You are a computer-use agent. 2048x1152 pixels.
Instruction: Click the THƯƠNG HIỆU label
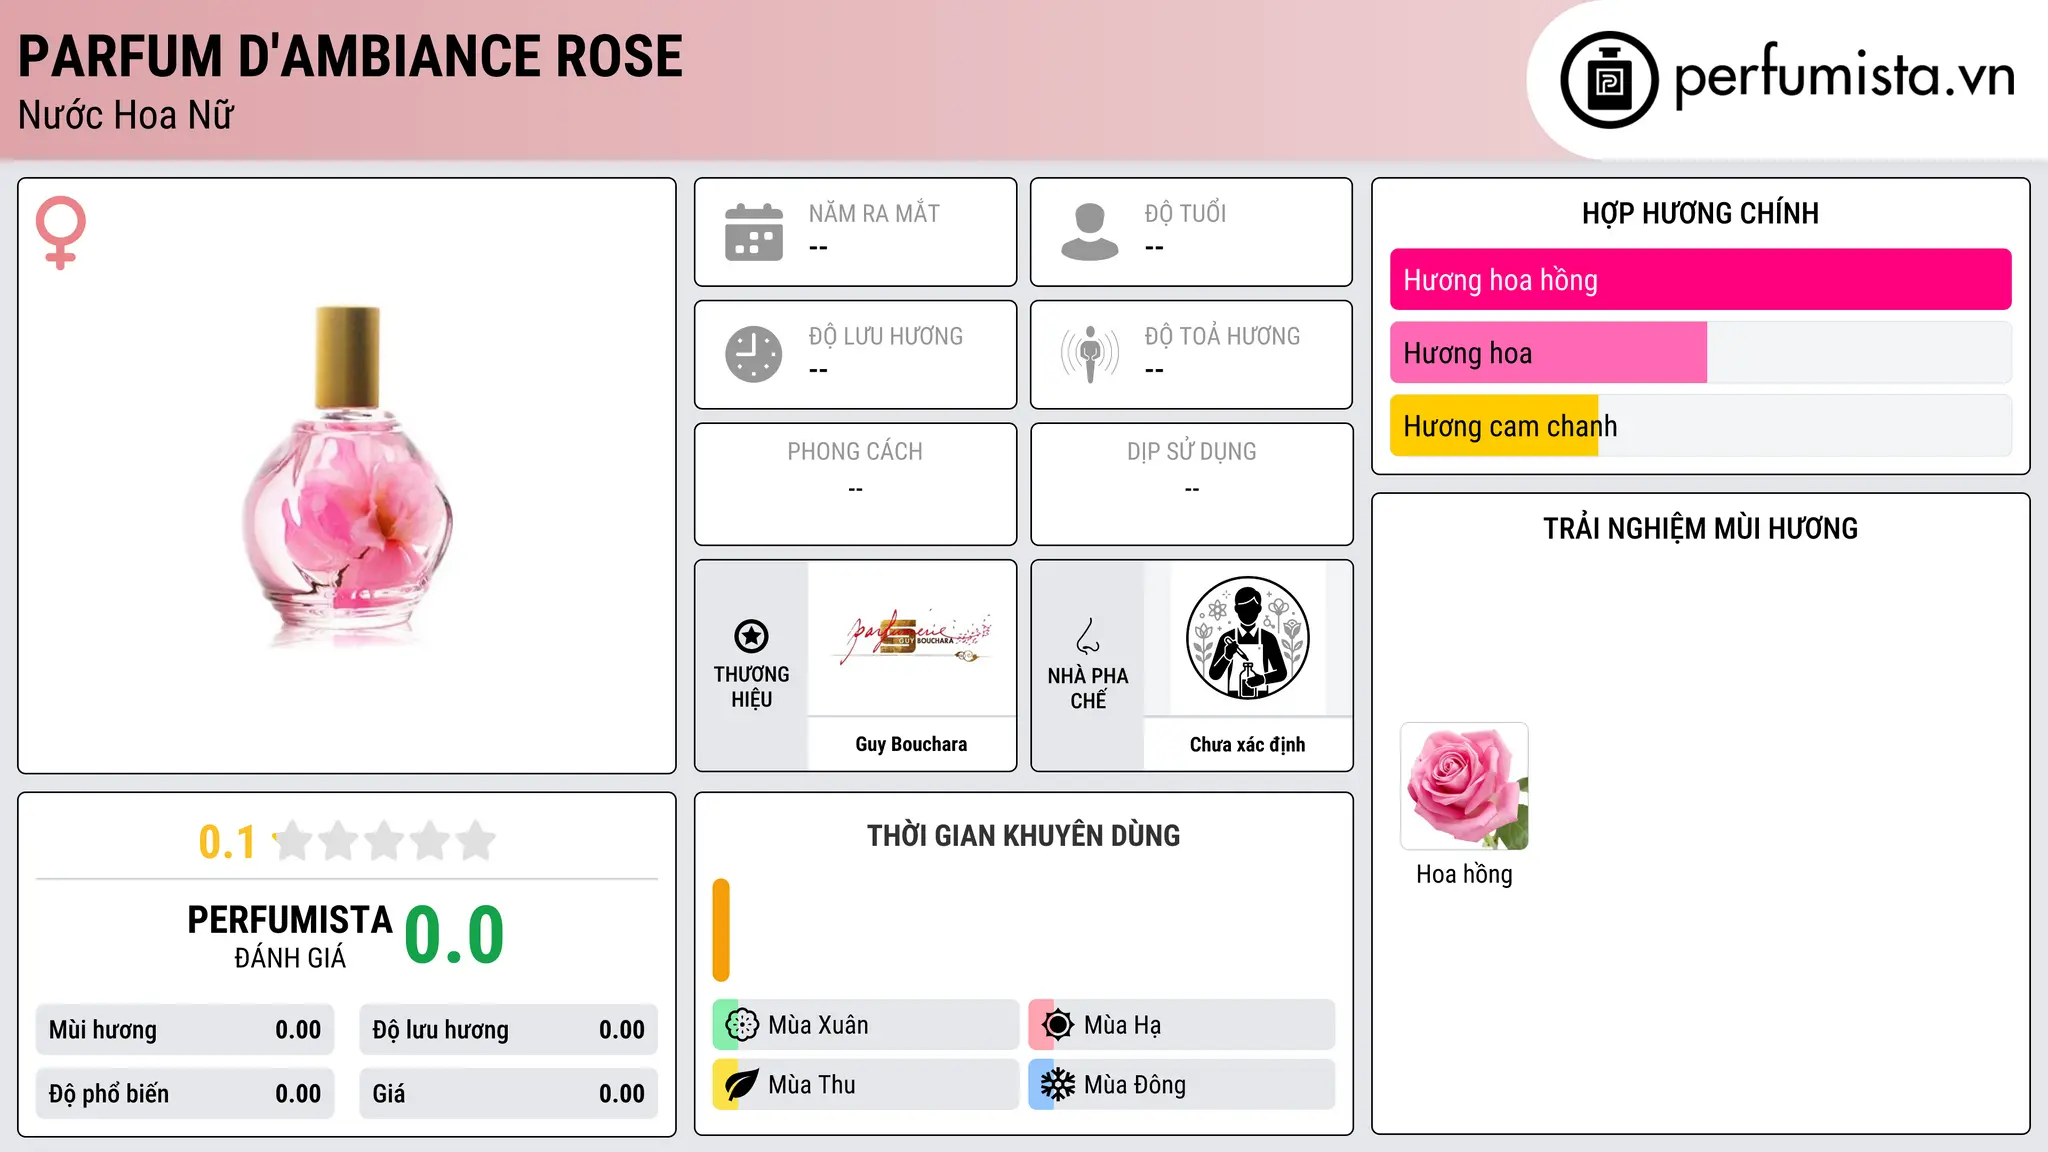click(751, 686)
